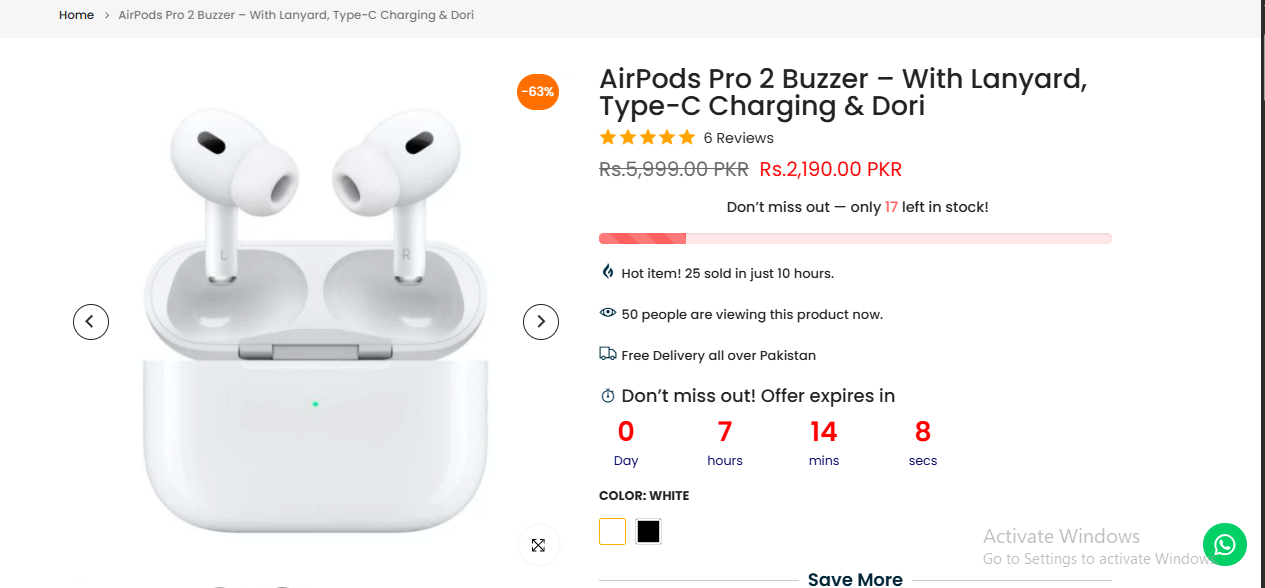
Task: Open the 6 Reviews link
Action: coord(738,138)
